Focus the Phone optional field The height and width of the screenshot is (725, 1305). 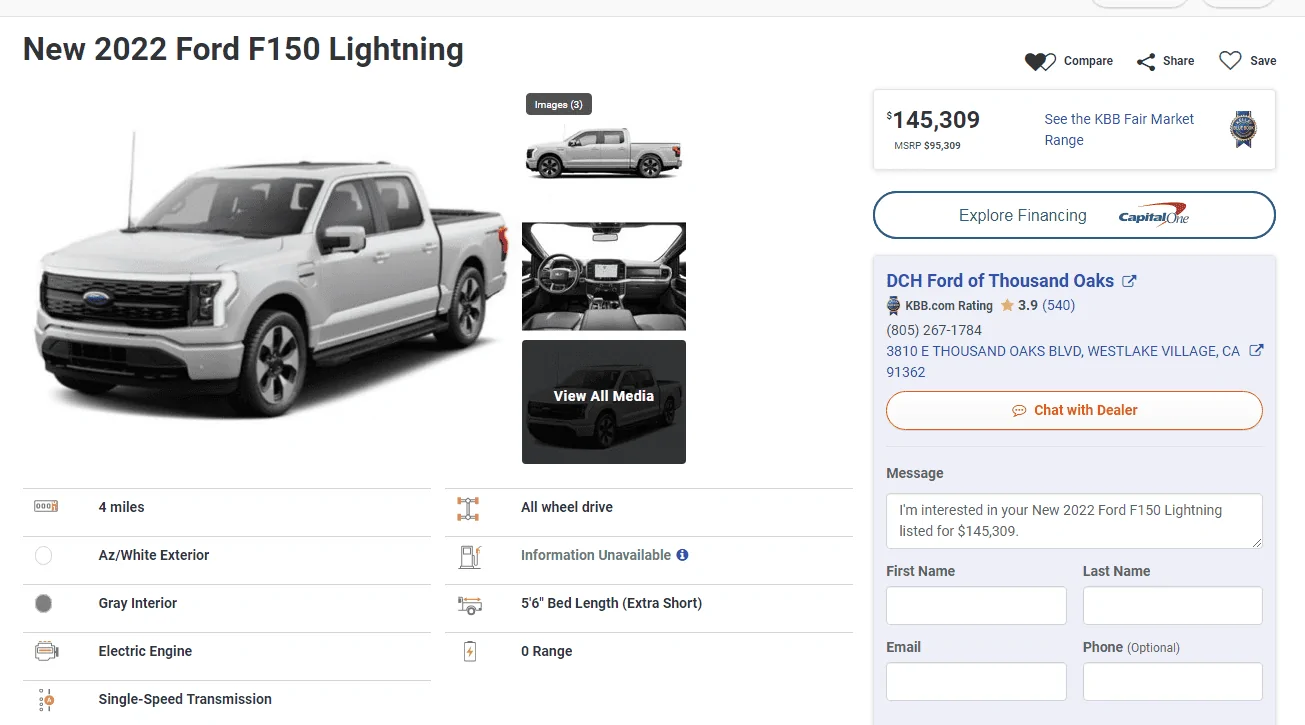click(x=1173, y=682)
